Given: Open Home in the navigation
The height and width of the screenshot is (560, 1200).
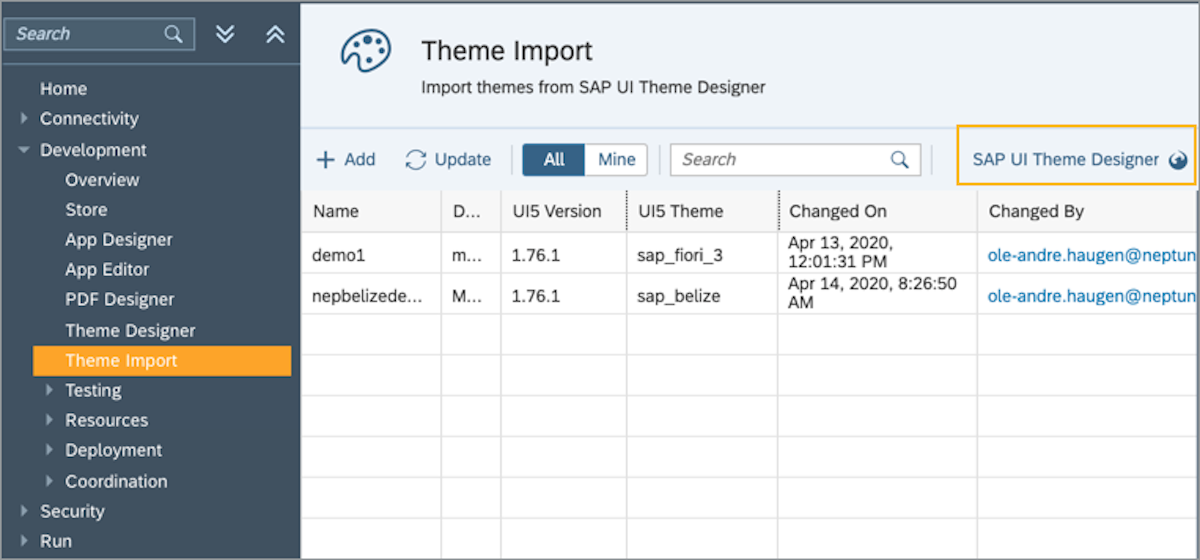Looking at the screenshot, I should [63, 89].
